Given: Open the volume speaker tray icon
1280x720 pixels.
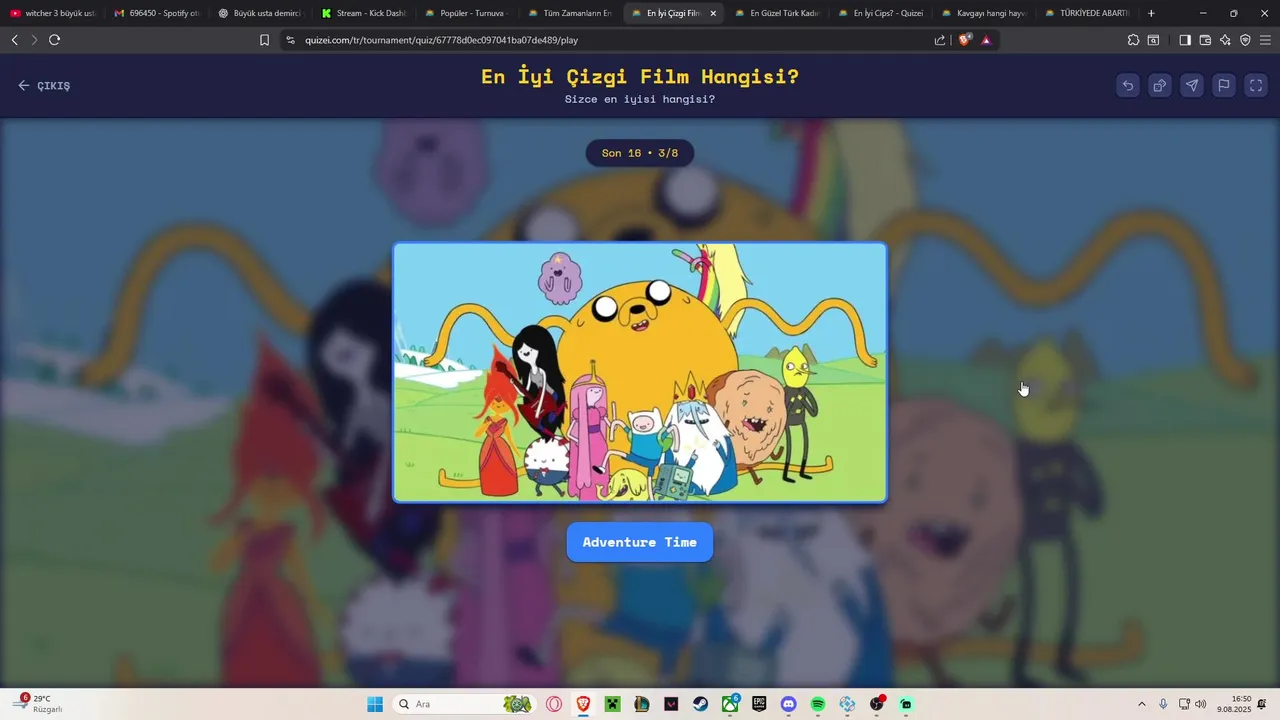Looking at the screenshot, I should 1201,704.
